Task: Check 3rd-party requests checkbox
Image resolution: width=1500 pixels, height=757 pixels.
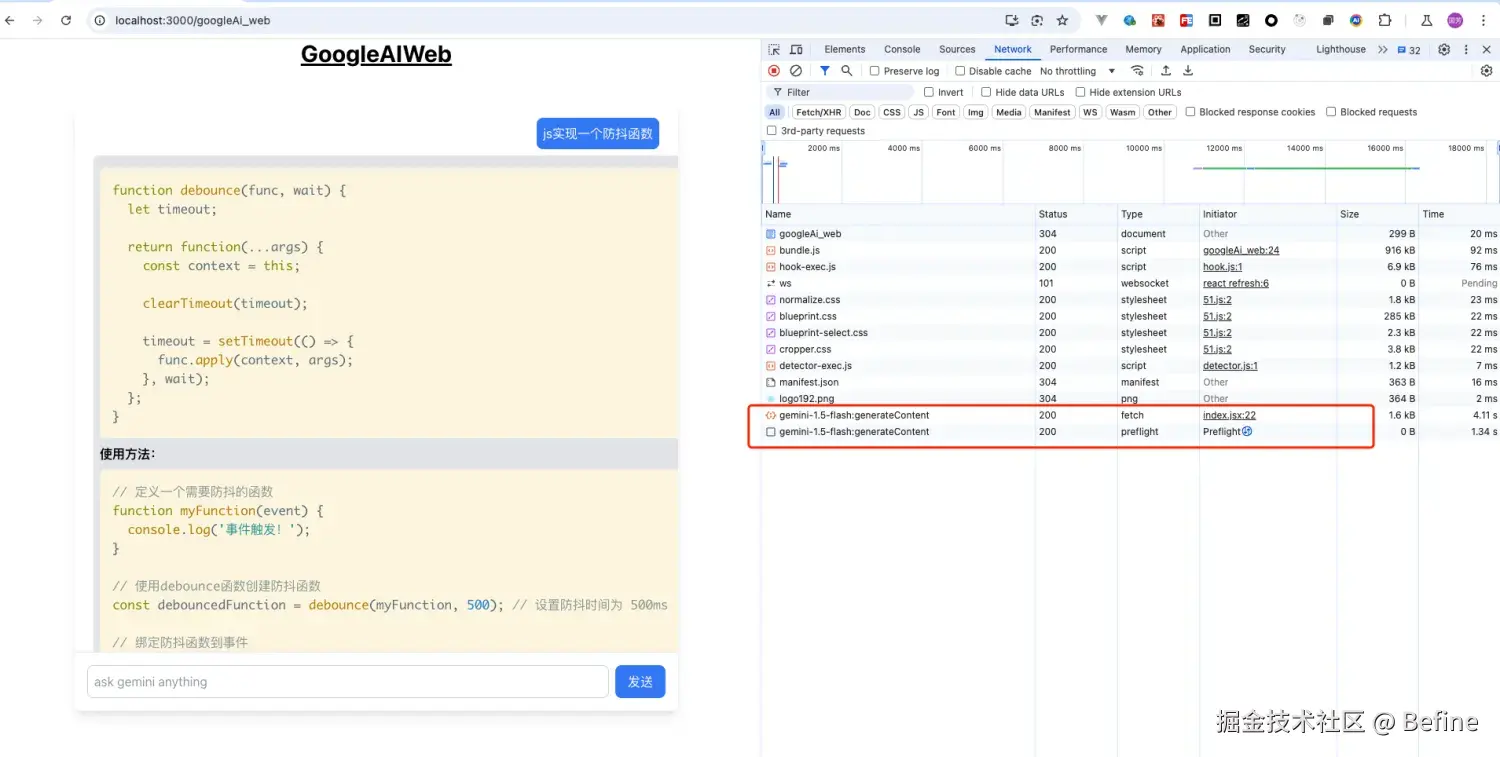Action: pyautogui.click(x=771, y=131)
